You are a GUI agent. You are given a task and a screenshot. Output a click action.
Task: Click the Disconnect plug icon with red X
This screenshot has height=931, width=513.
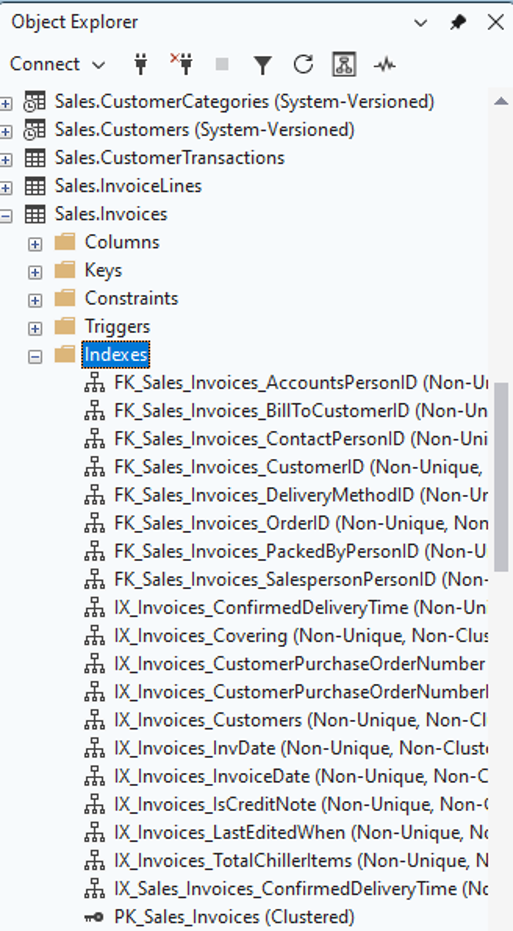182,64
